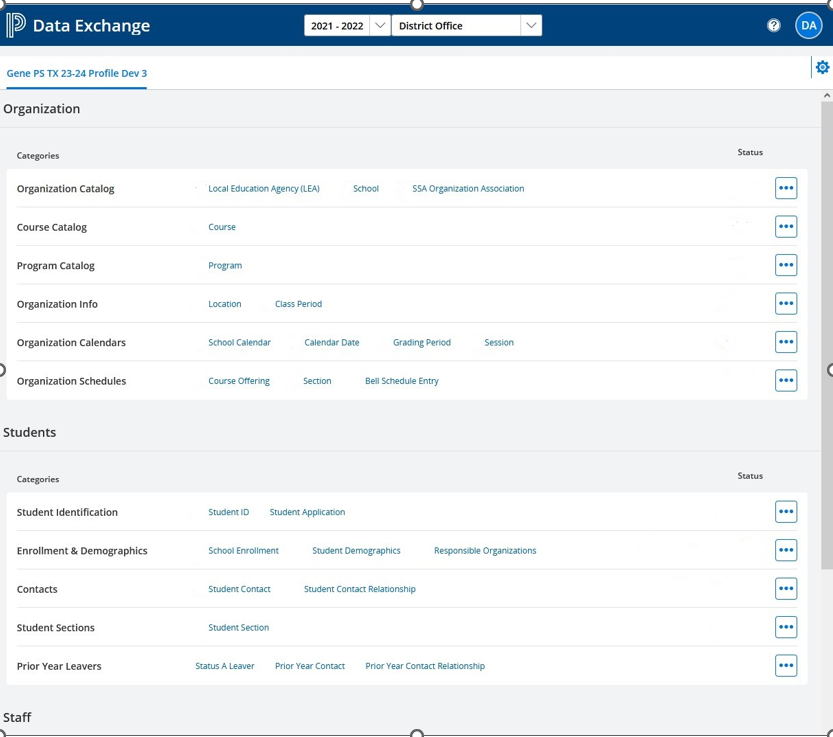Open the help question mark icon
This screenshot has width=833, height=737.
[x=773, y=24]
